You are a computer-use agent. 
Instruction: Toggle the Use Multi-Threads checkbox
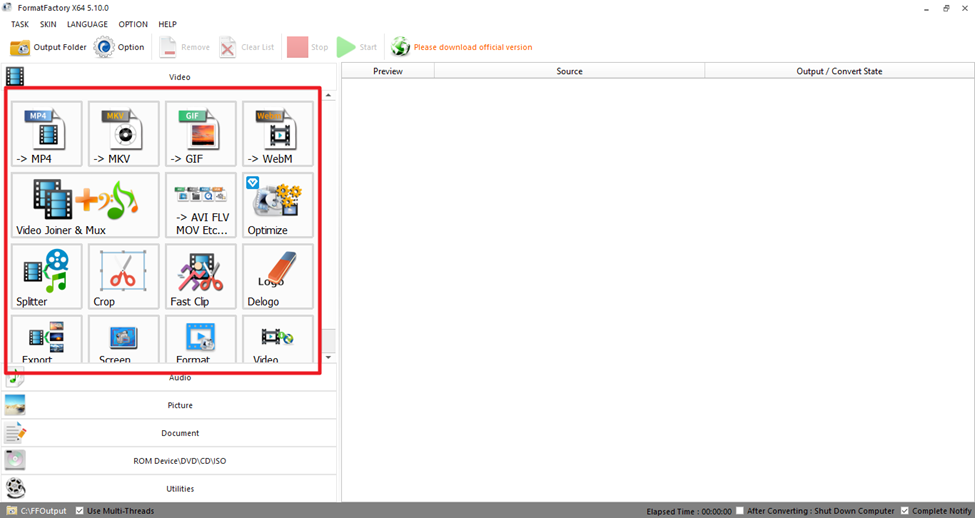click(80, 511)
